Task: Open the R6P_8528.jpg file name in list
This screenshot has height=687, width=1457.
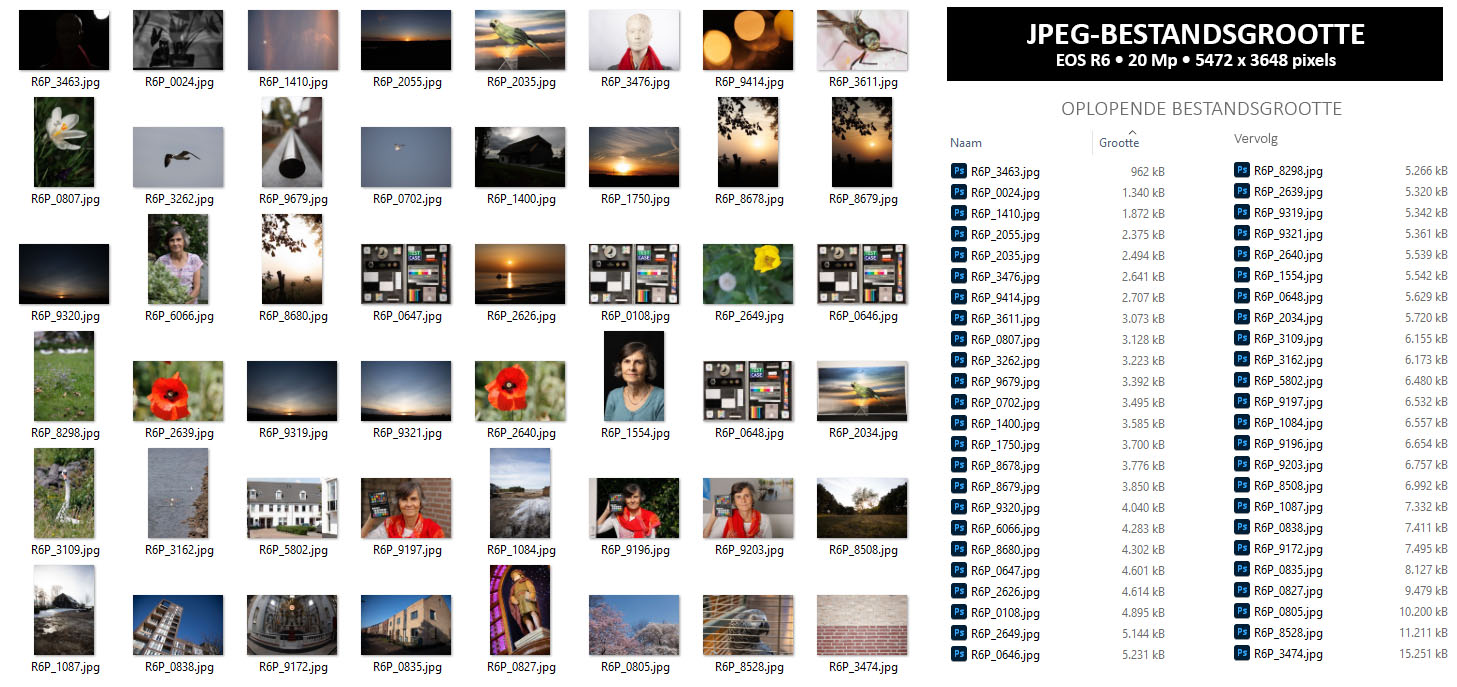Action: pyautogui.click(x=1288, y=634)
